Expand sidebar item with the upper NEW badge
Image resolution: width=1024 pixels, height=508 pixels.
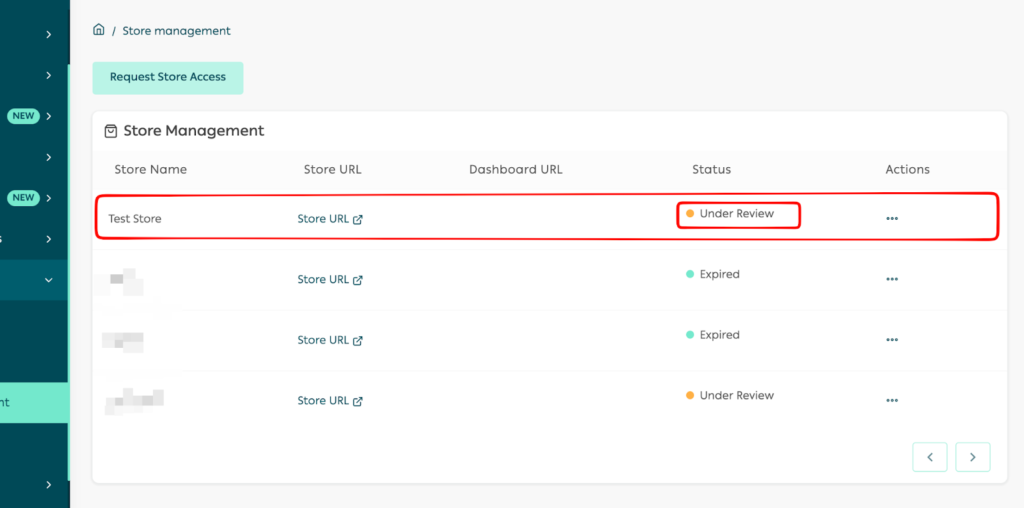[49, 116]
